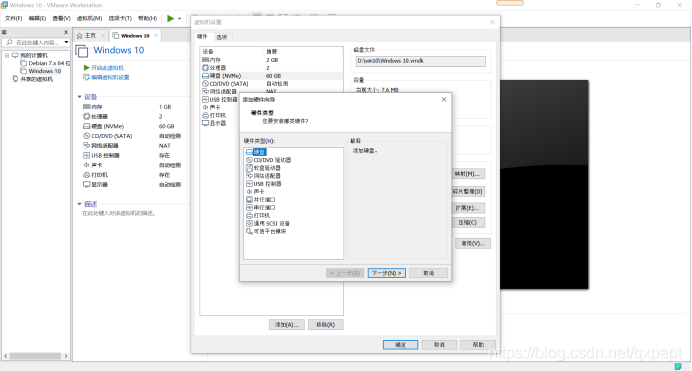This screenshot has height=371, width=692.
Task: Click the search magnifier icon in library box
Action: (9, 42)
